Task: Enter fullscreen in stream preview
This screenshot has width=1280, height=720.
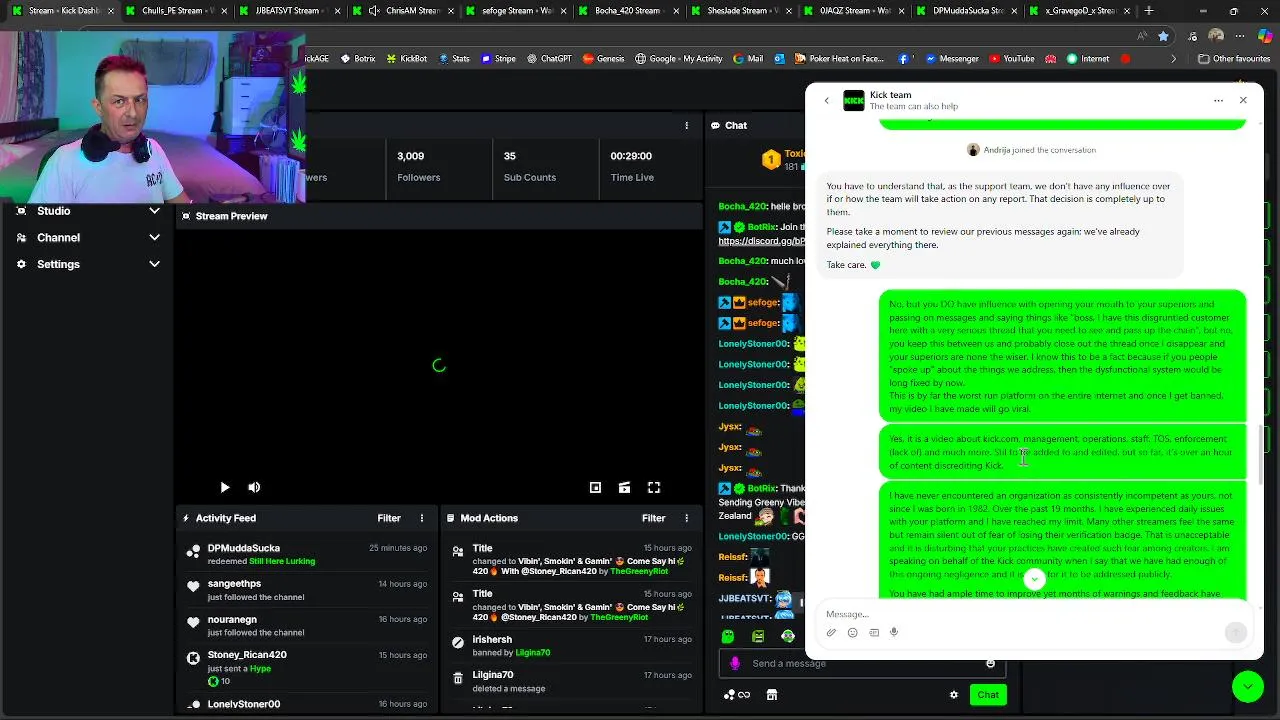Action: click(x=654, y=487)
